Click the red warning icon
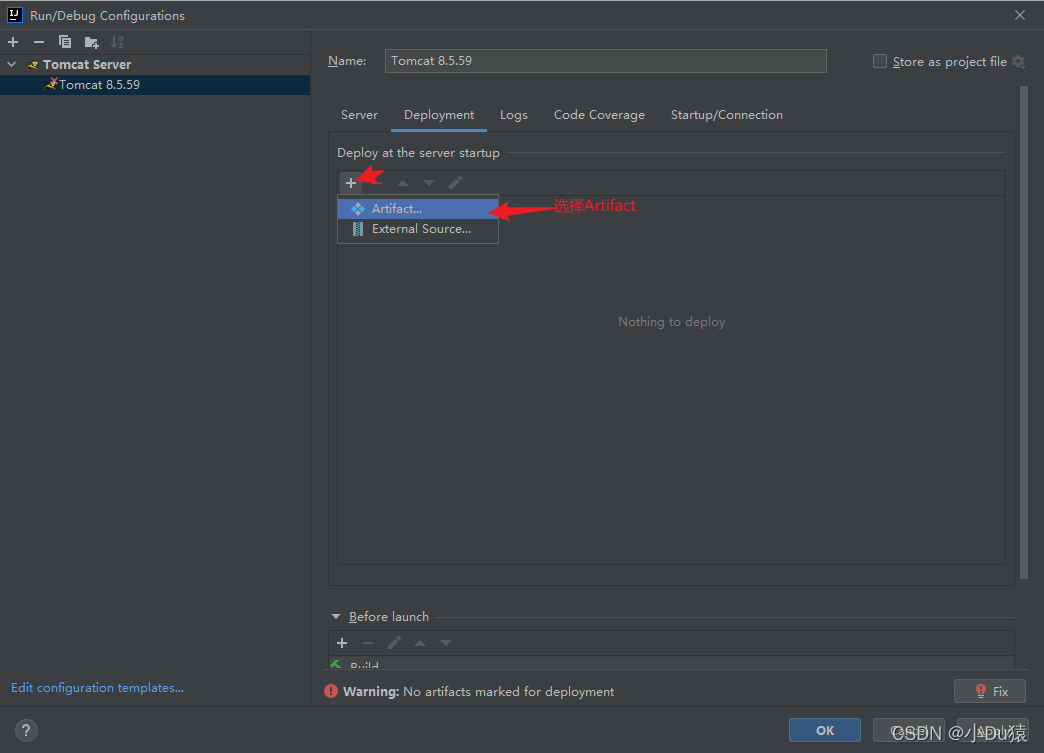1044x753 pixels. point(331,691)
